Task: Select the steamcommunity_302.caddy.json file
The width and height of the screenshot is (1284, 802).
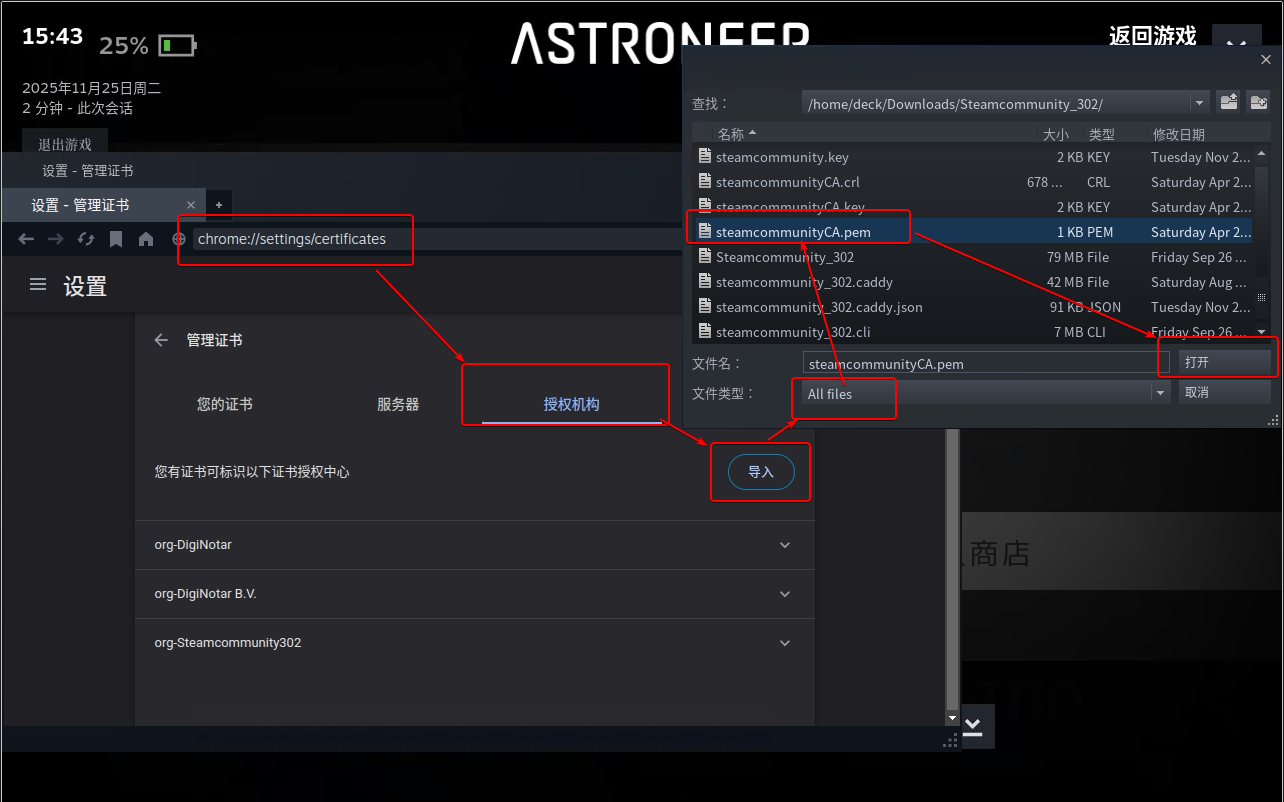Action: (819, 307)
